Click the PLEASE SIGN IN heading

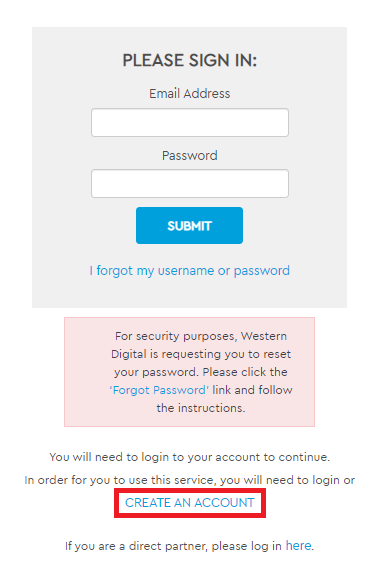point(190,60)
